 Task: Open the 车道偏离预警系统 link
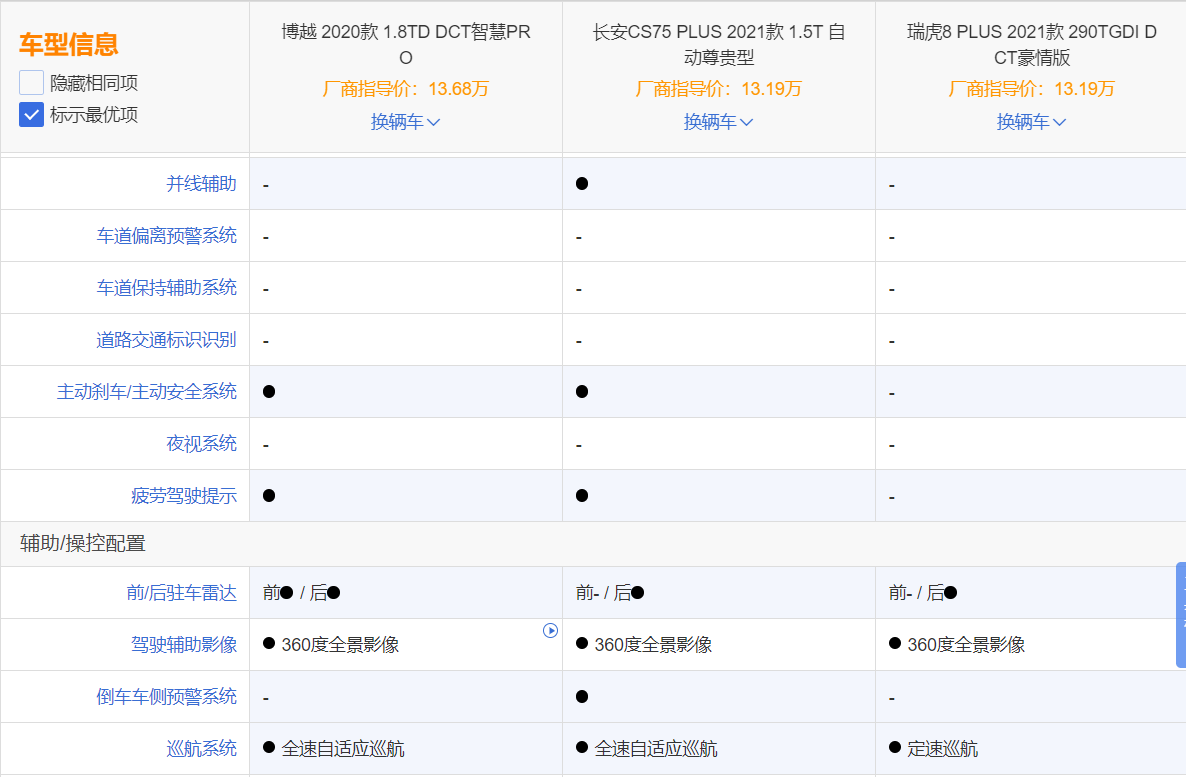point(165,235)
